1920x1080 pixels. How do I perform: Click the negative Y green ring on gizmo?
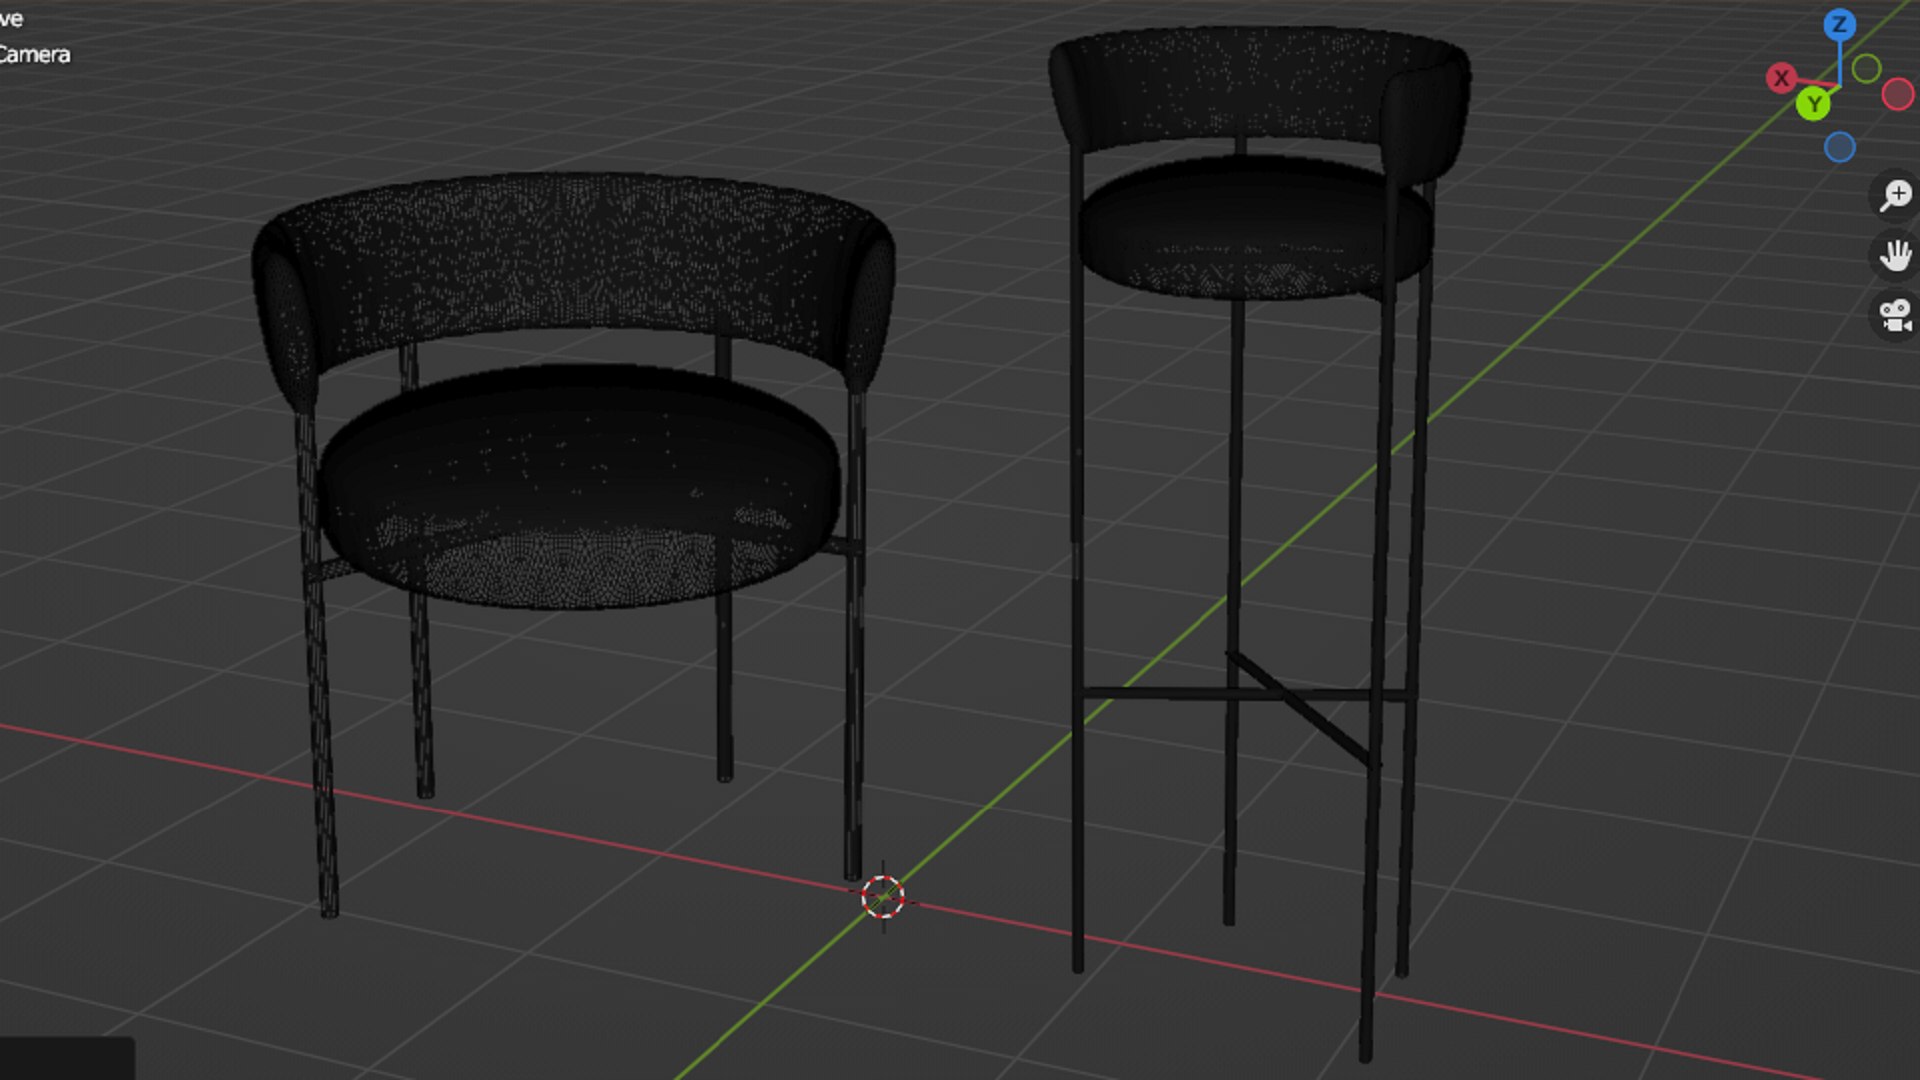pyautogui.click(x=1866, y=69)
